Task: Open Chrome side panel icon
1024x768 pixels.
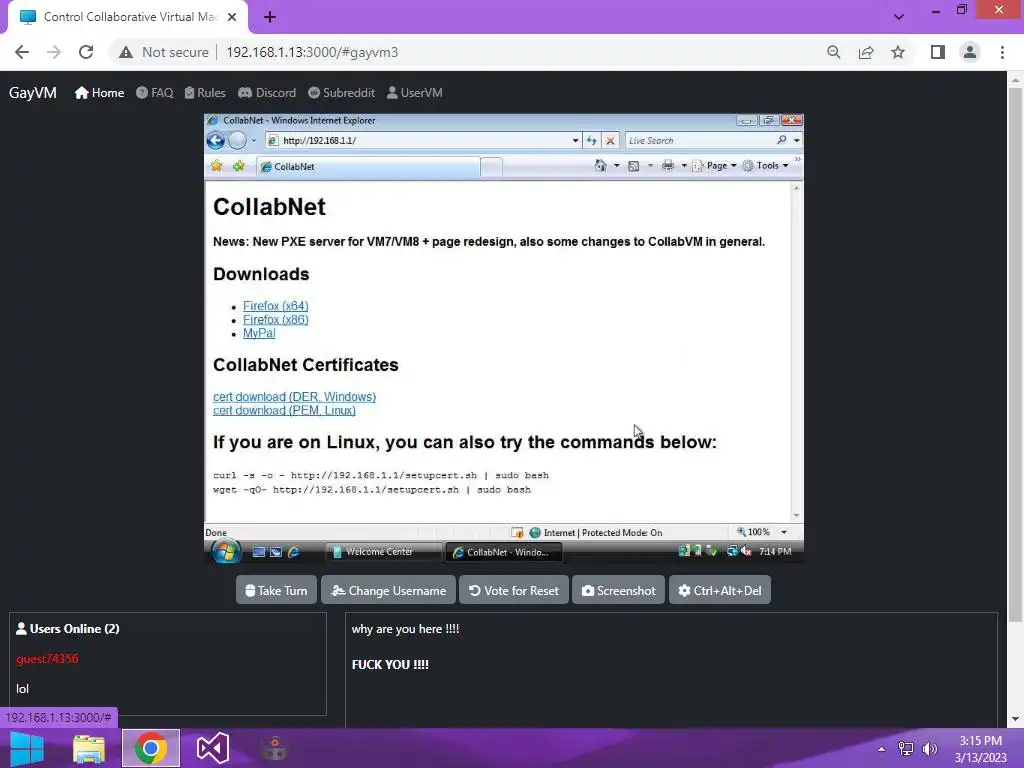Action: point(938,52)
